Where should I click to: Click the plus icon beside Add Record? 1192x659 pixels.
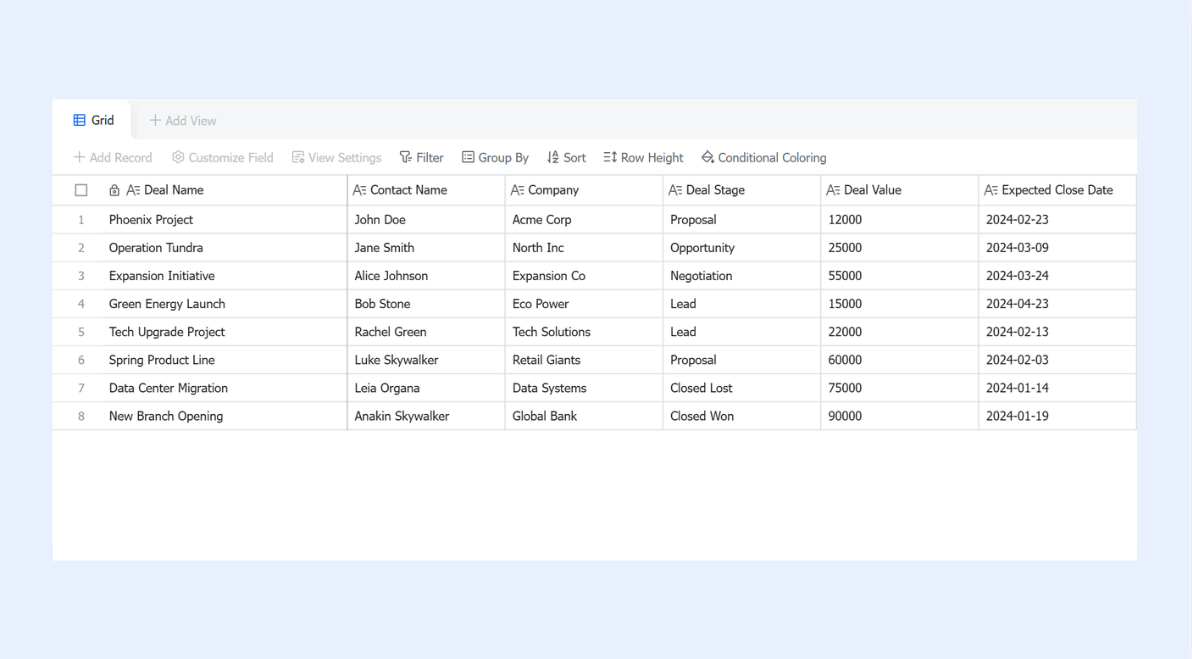point(79,157)
